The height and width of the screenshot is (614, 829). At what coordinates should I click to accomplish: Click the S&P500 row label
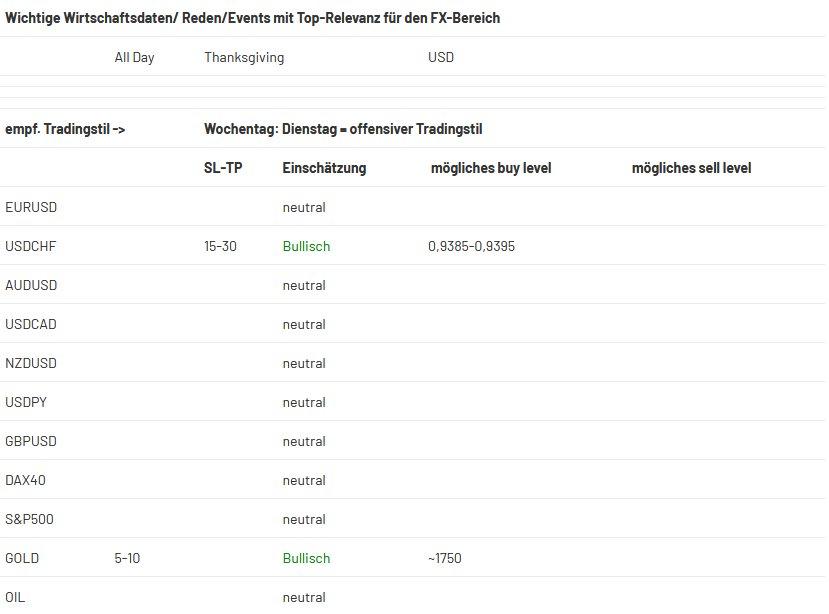pos(29,519)
